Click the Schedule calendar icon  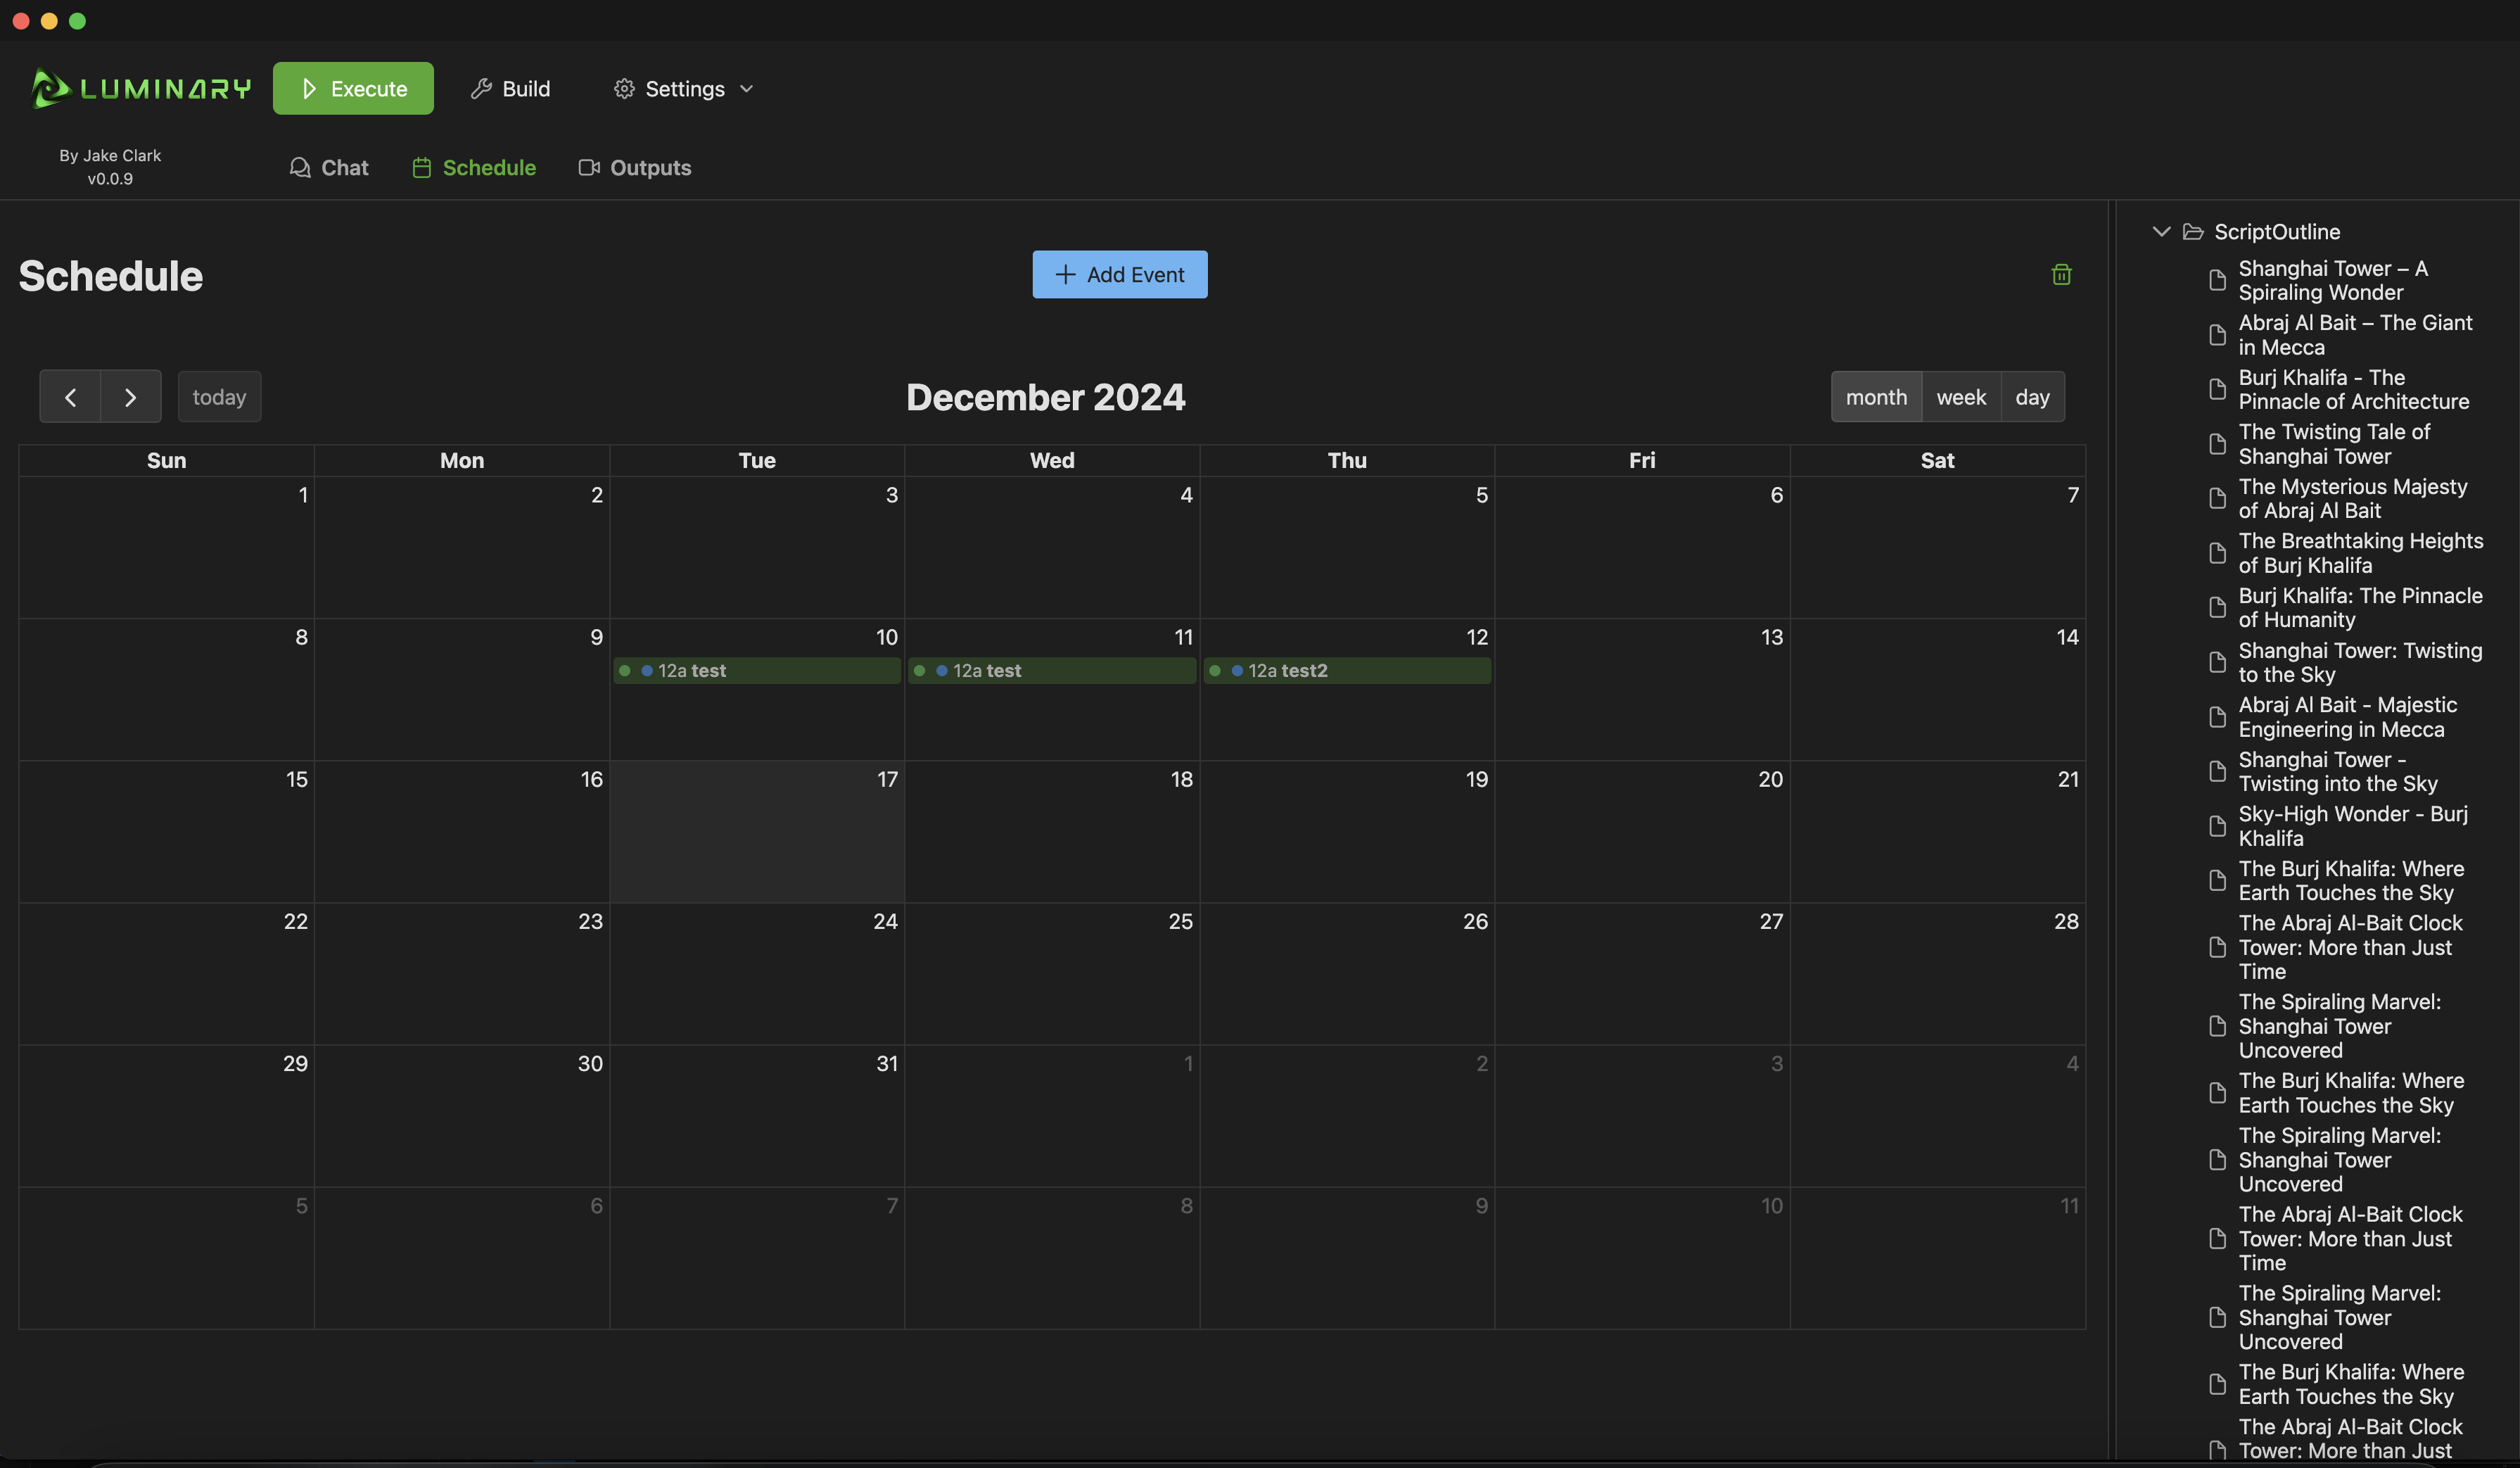pos(422,167)
